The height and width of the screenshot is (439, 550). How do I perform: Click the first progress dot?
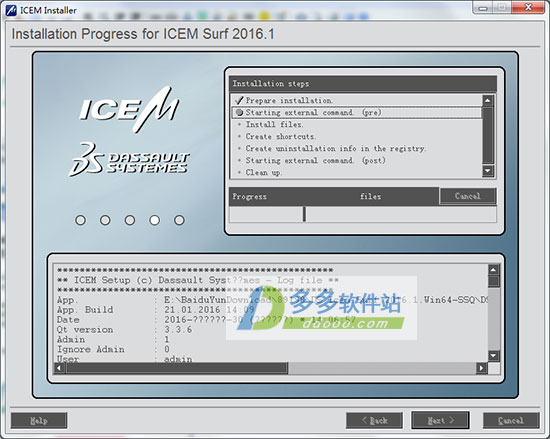[x=80, y=220]
